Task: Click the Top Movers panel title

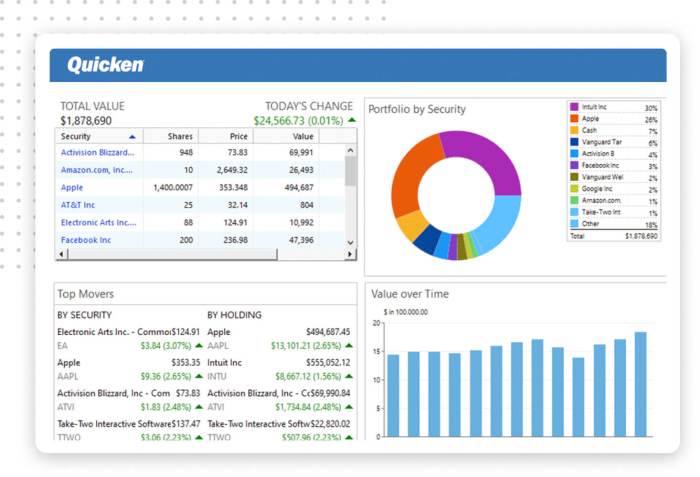Action: click(x=85, y=294)
